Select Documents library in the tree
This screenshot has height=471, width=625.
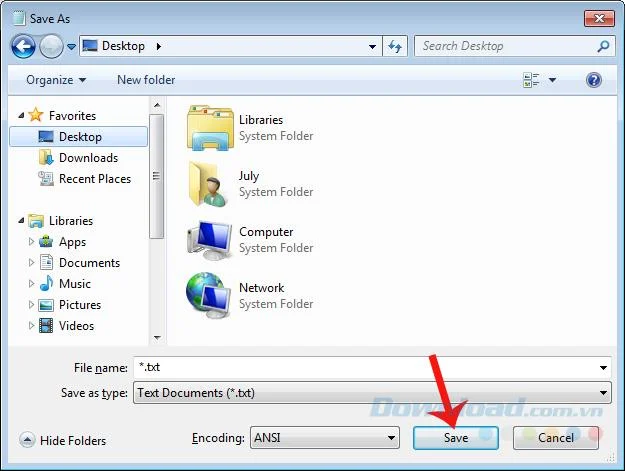coord(89,263)
